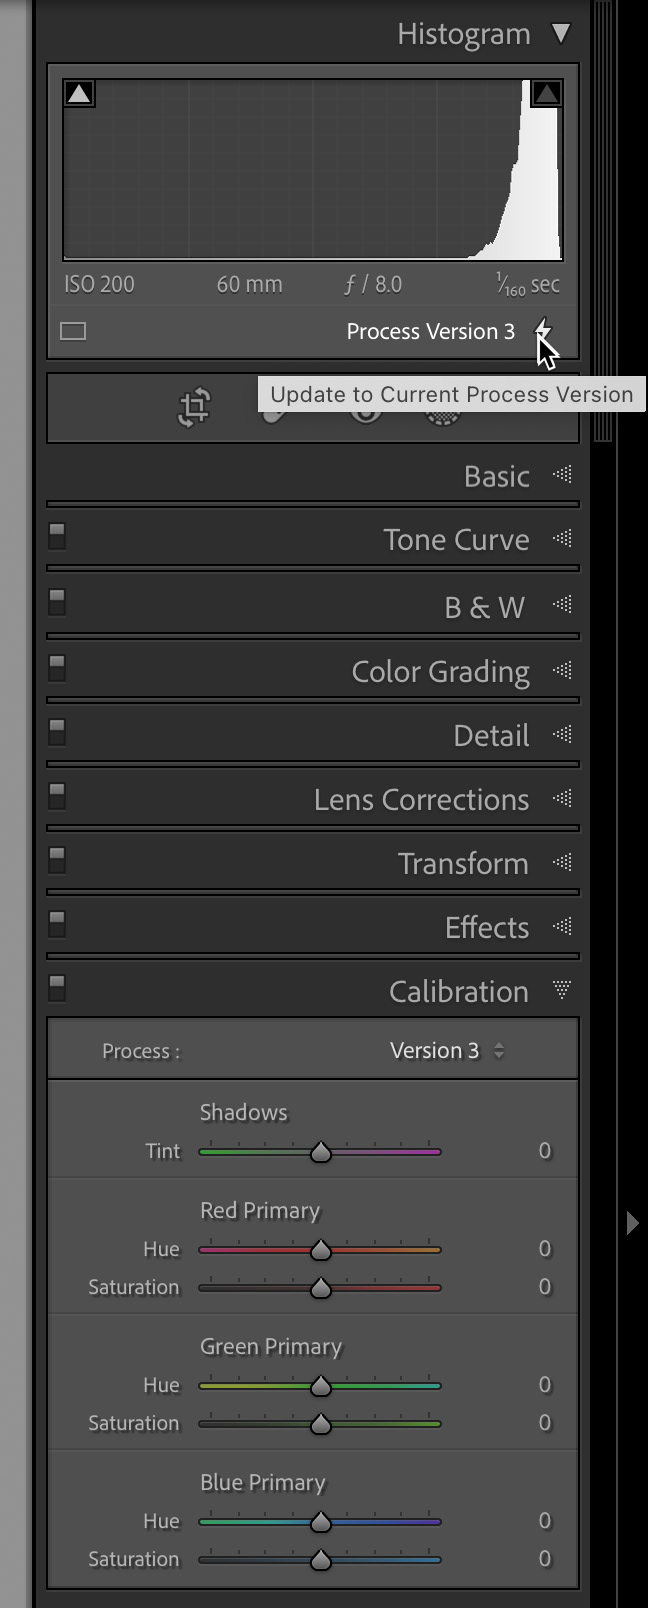Open the Masking tool
This screenshot has width=648, height=1608.
tap(442, 409)
